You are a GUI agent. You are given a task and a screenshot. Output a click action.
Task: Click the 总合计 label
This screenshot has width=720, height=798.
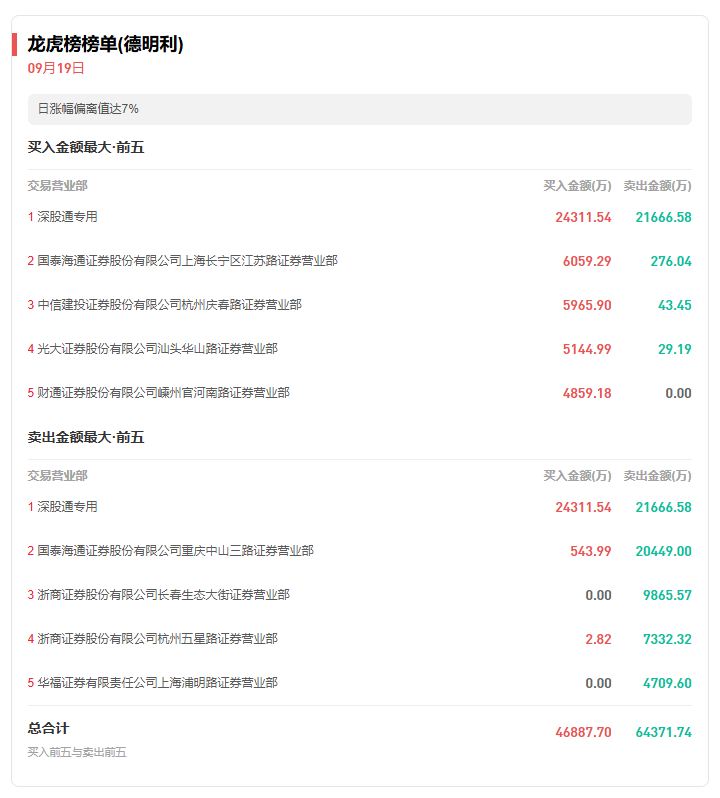[48, 728]
